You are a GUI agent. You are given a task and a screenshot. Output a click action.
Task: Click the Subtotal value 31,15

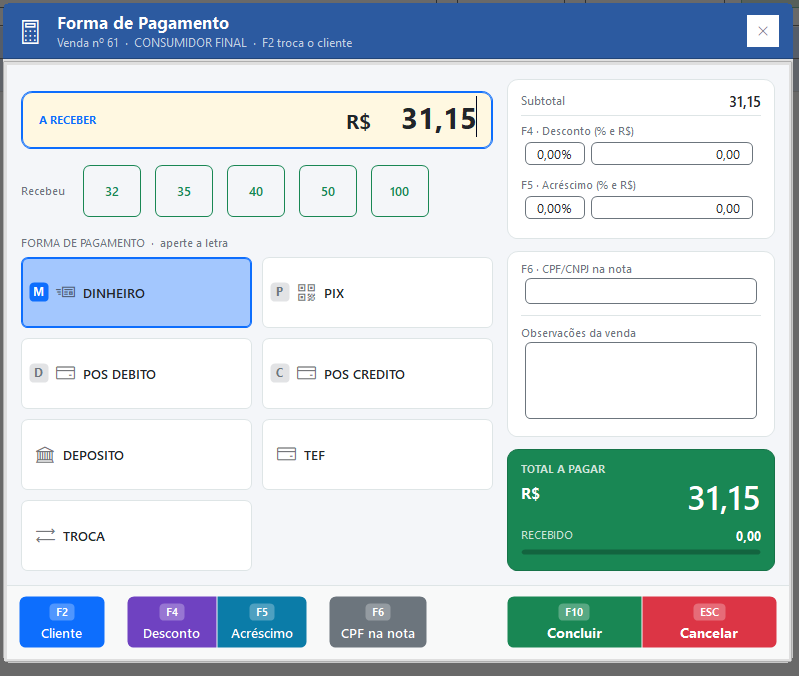[744, 102]
